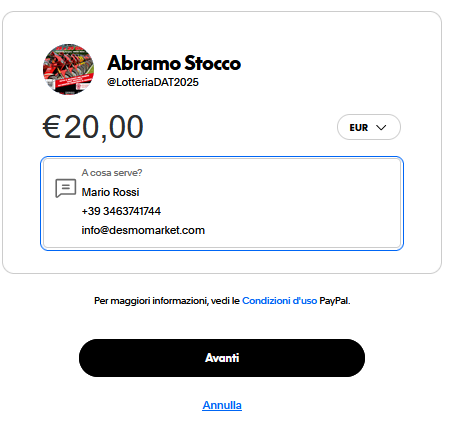This screenshot has width=454, height=437.
Task: Click the Abramo Stocco recipient name
Action: pyautogui.click(x=174, y=63)
